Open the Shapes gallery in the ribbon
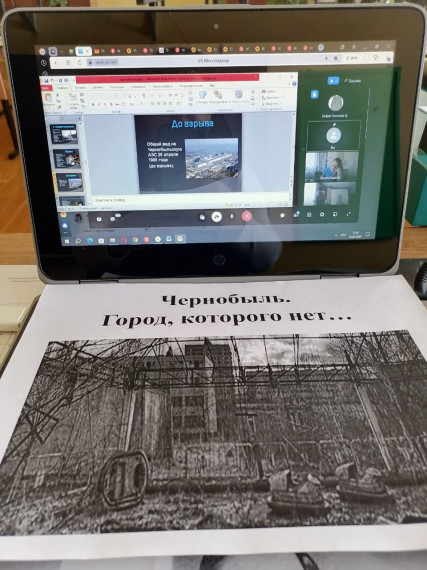This screenshot has width=427, height=570. [203, 98]
